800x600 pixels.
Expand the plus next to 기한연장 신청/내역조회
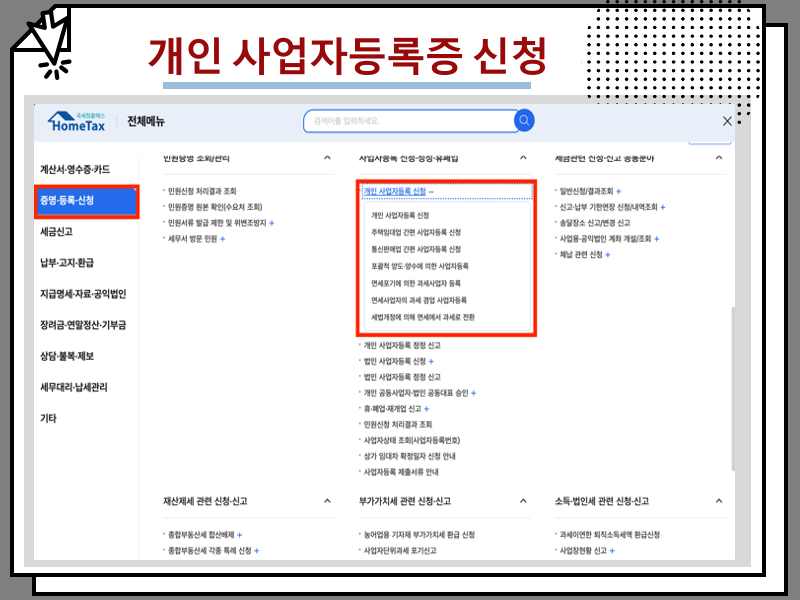[663, 207]
